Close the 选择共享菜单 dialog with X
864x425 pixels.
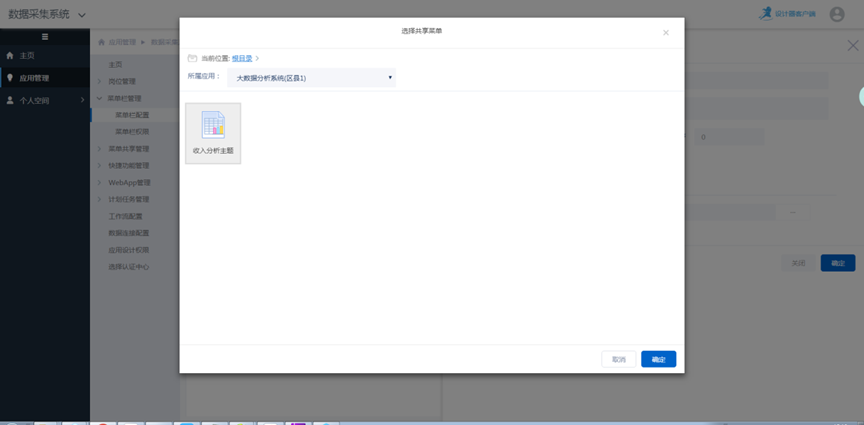click(666, 33)
